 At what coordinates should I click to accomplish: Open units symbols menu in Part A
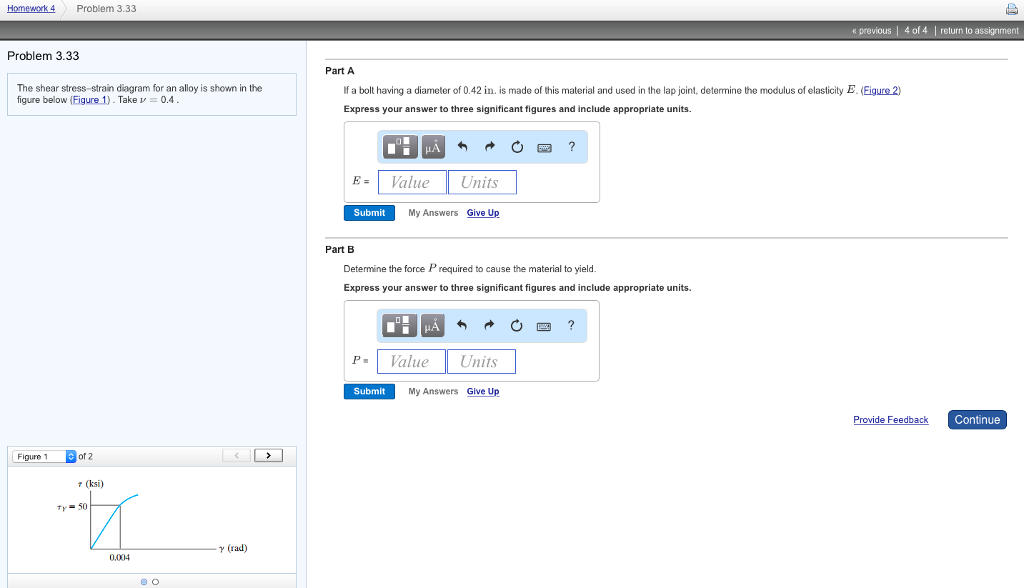[x=433, y=147]
